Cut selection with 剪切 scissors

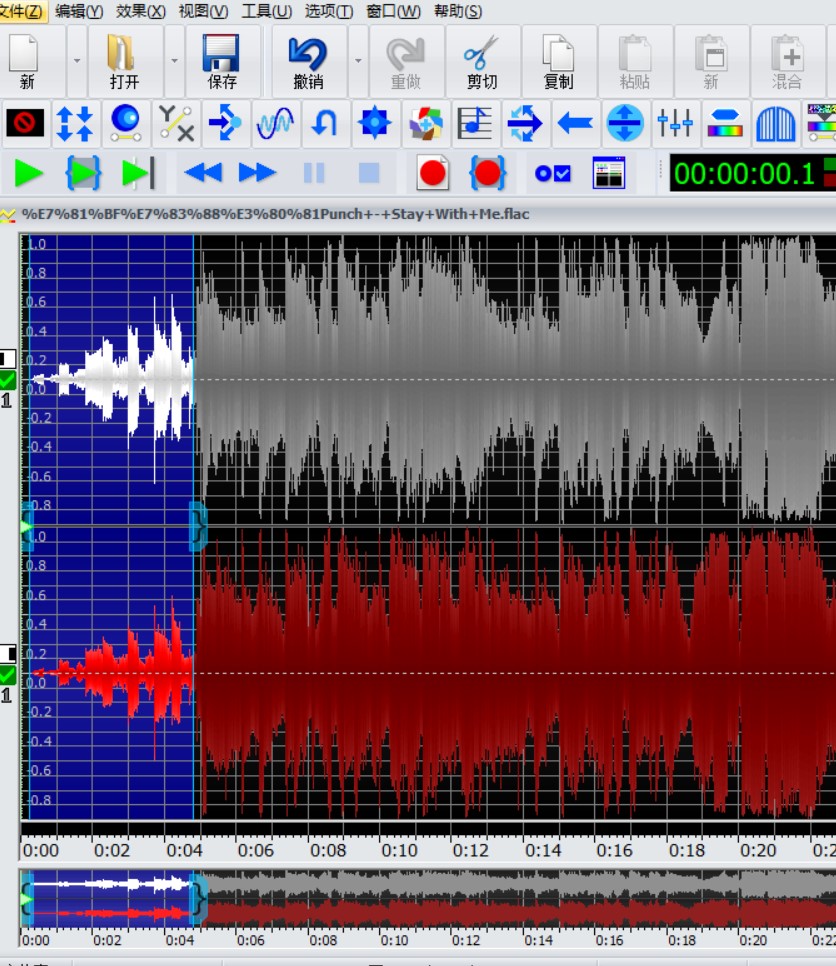pos(482,62)
